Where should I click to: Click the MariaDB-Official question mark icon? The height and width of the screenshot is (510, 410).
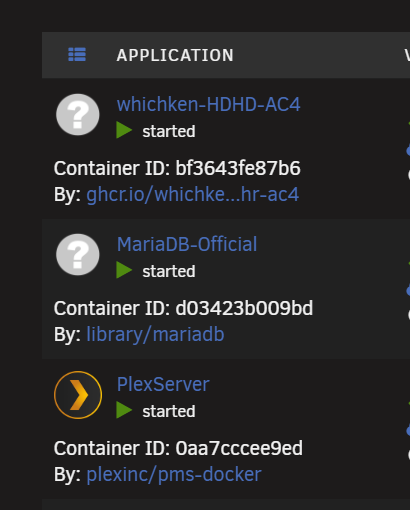tap(78, 255)
